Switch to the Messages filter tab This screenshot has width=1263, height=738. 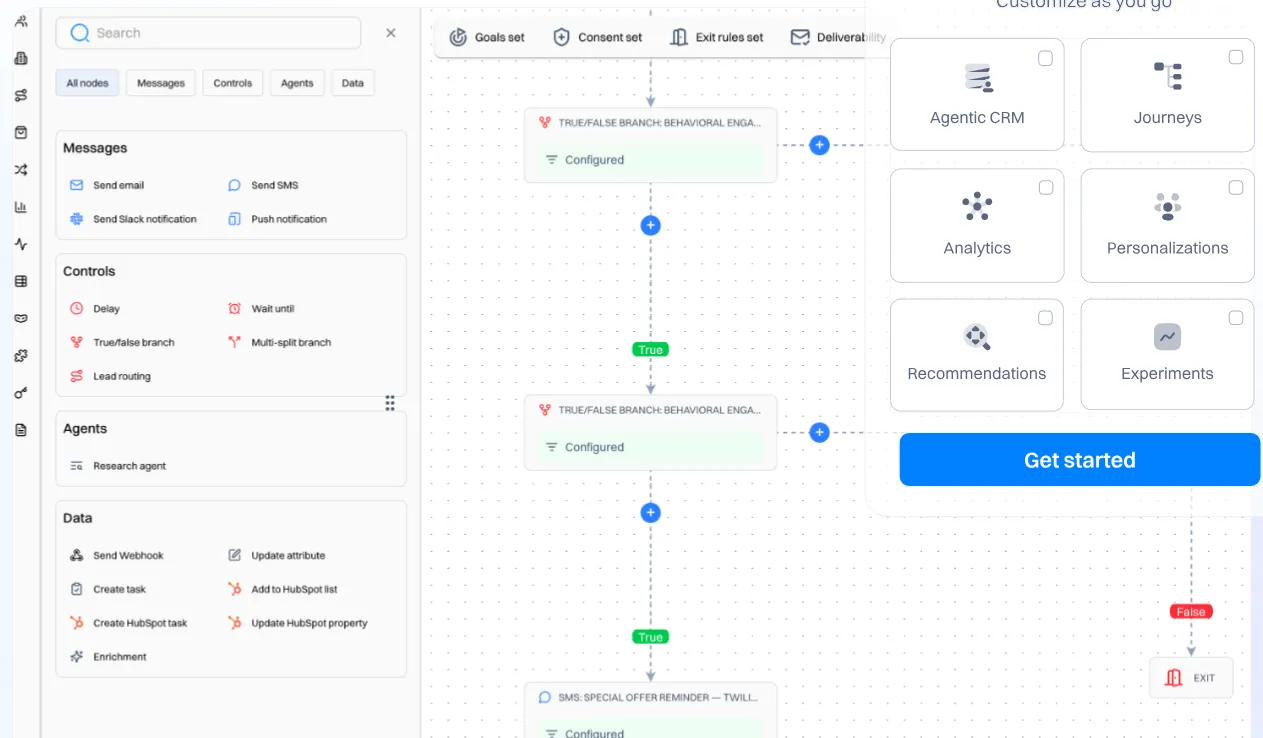coord(161,83)
